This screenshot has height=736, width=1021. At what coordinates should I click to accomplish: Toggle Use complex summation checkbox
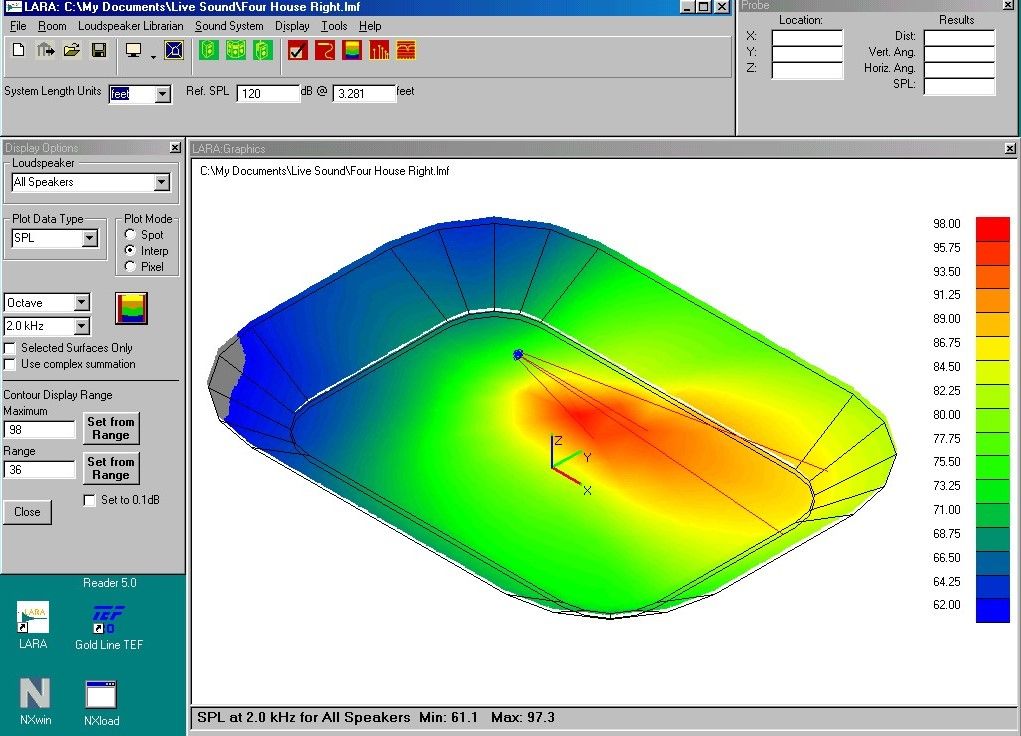(x=10, y=364)
